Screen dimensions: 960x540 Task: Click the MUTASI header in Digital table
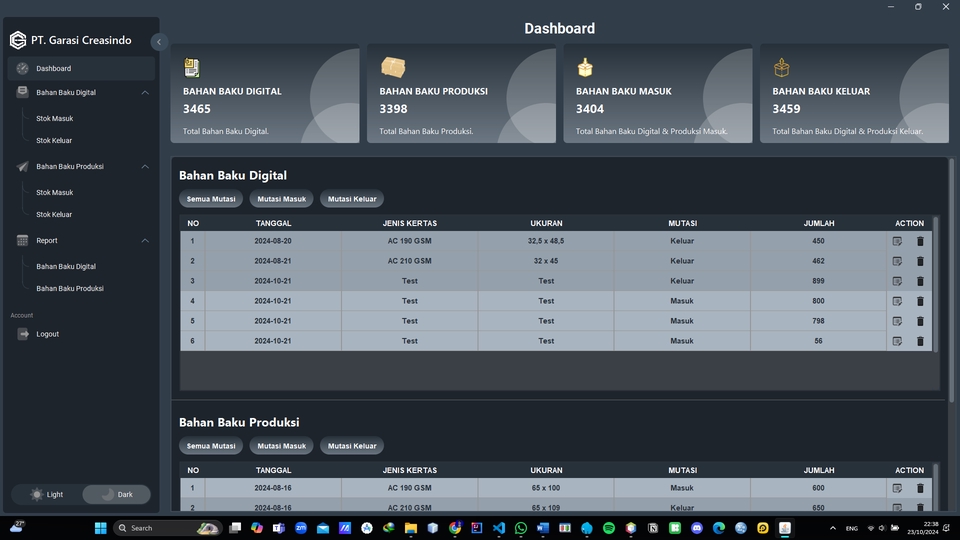682,223
